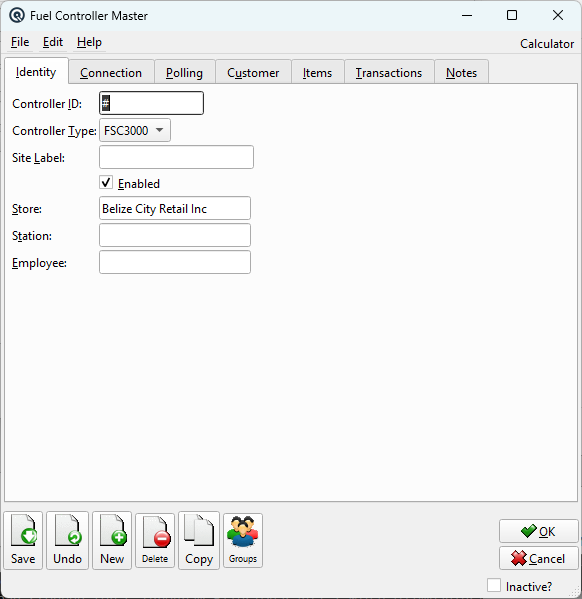Open the Groups people icon

pos(243,540)
